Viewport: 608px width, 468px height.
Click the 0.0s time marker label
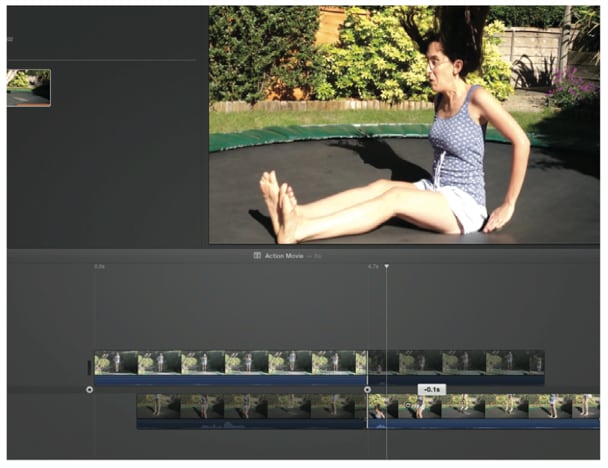pyautogui.click(x=99, y=266)
